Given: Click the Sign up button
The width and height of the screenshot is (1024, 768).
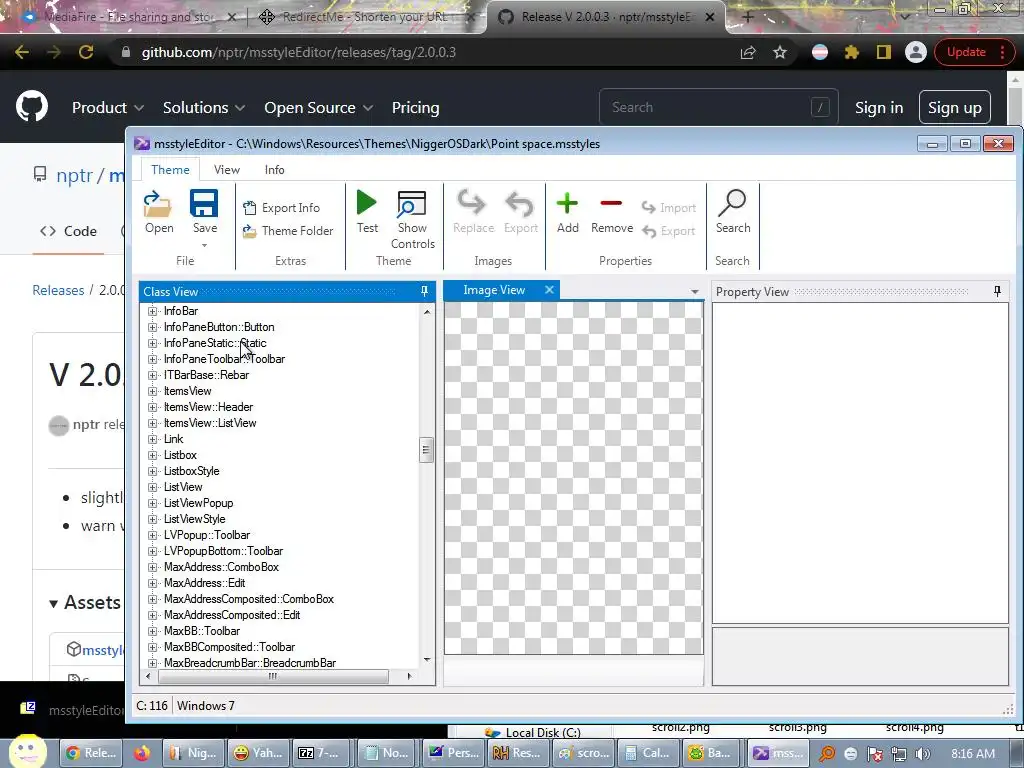Looking at the screenshot, I should click(x=954, y=108).
